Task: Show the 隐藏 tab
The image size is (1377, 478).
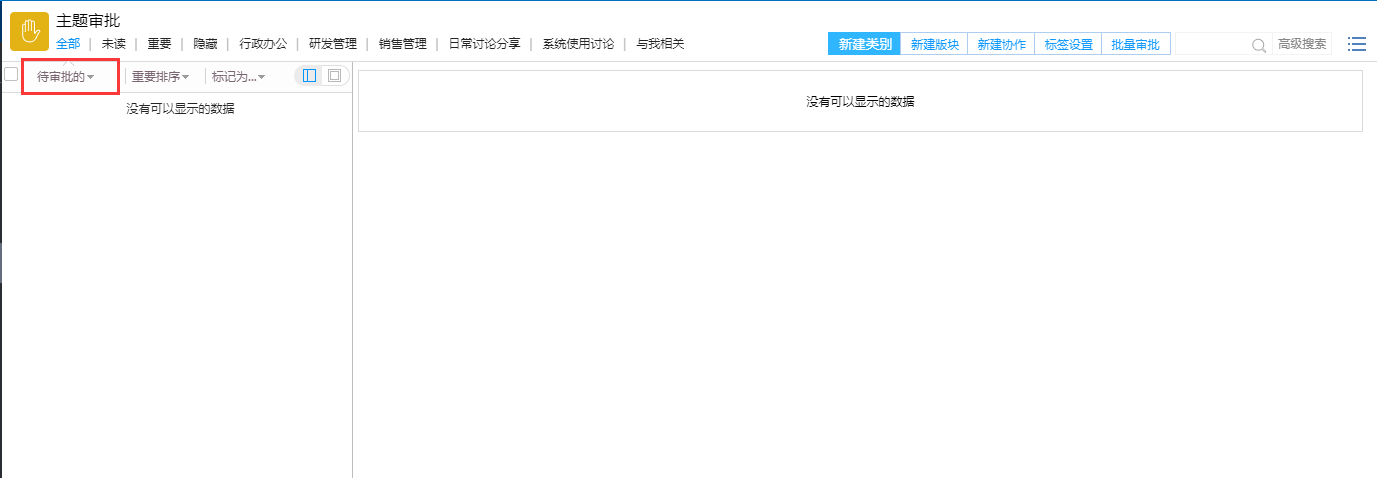Action: pyautogui.click(x=205, y=44)
